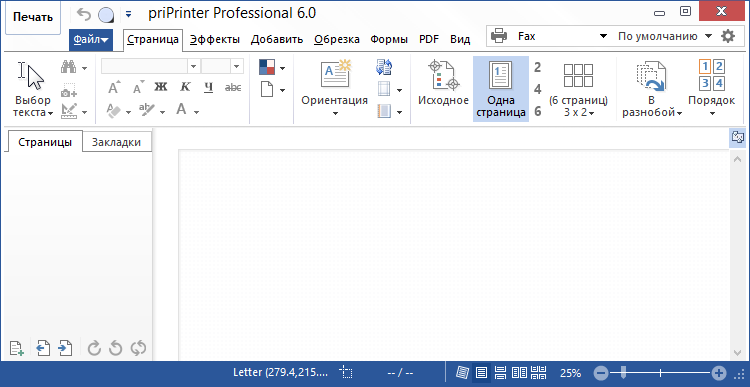
Task: Select 2 pages per sheet
Action: [x=538, y=67]
